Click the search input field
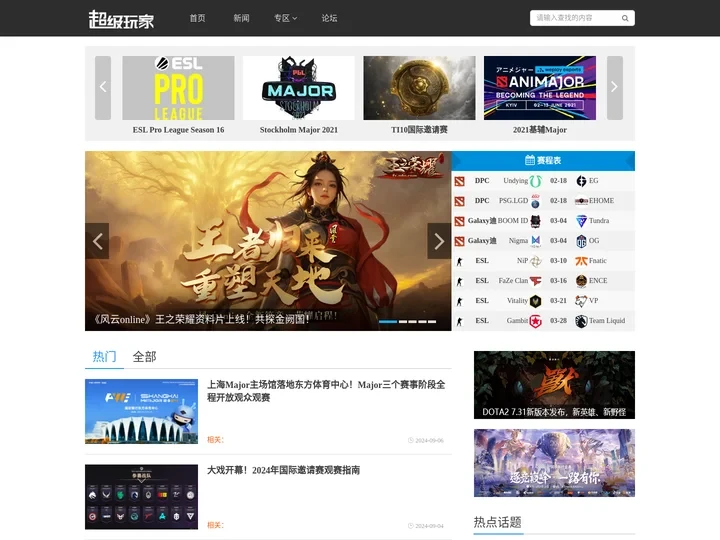720x540 pixels. click(576, 18)
